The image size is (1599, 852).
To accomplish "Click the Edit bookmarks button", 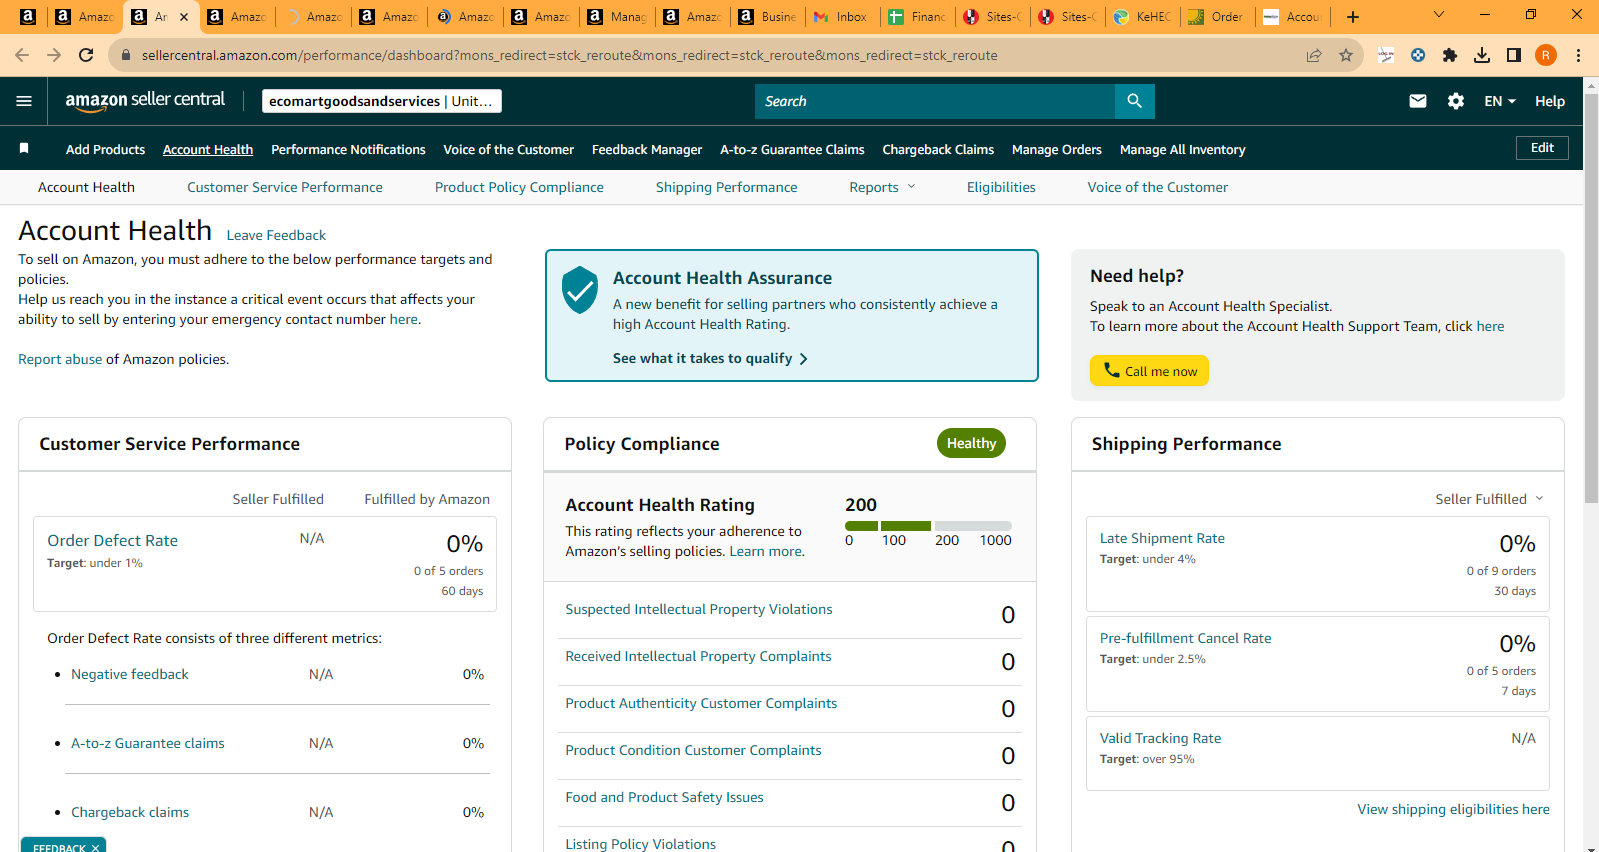I will (1542, 148).
